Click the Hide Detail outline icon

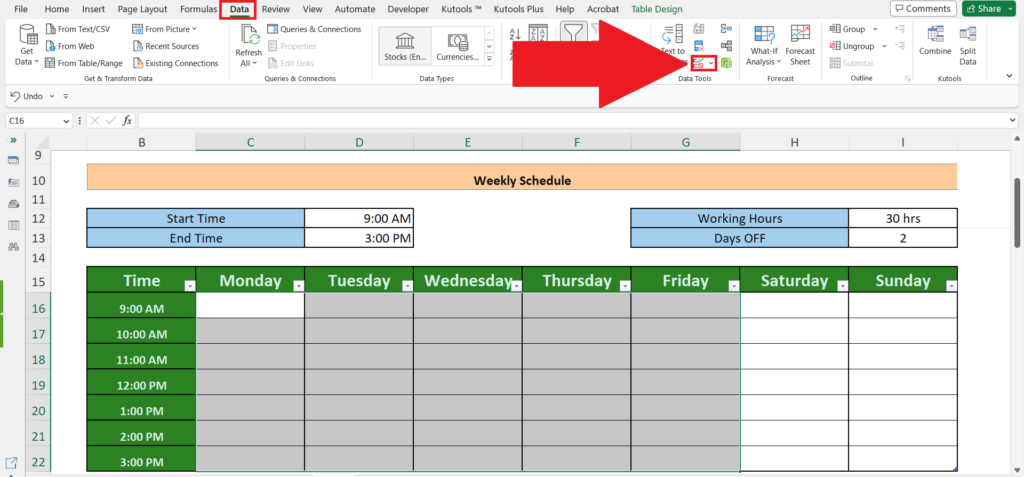900,46
